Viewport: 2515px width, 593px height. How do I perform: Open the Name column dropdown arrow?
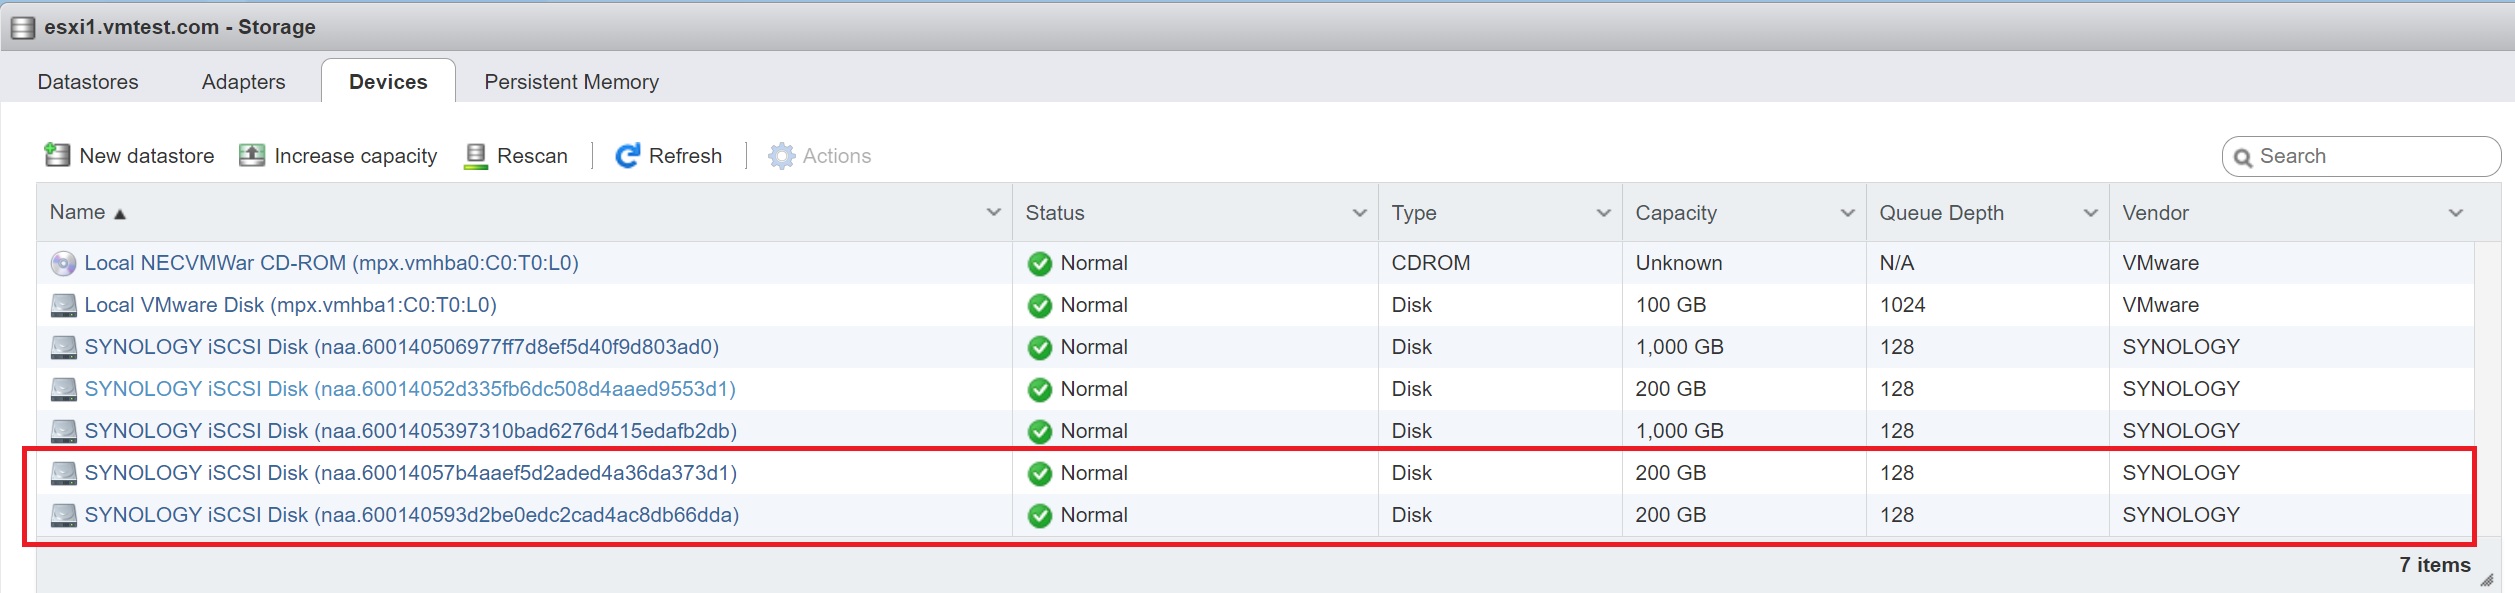click(x=993, y=212)
